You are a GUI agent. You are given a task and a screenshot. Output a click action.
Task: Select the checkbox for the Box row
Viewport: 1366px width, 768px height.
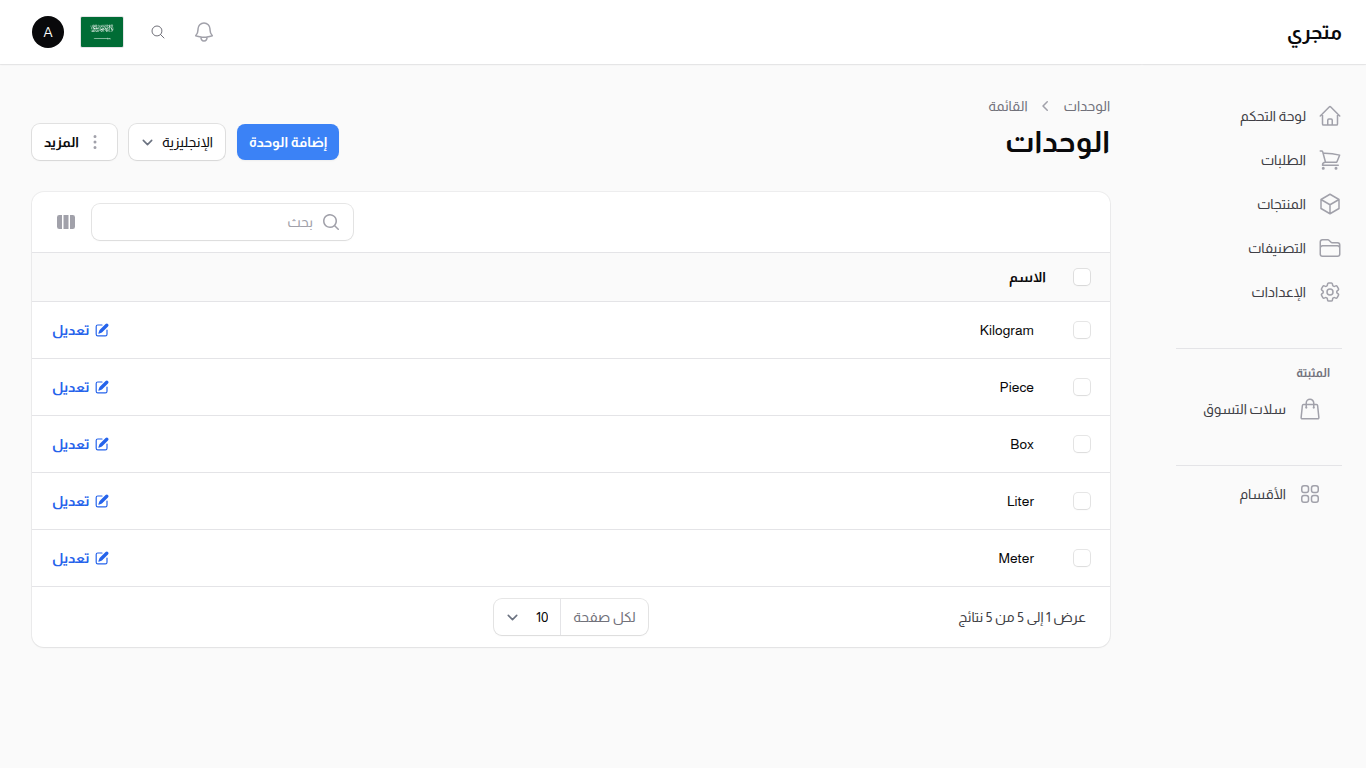tap(1082, 444)
